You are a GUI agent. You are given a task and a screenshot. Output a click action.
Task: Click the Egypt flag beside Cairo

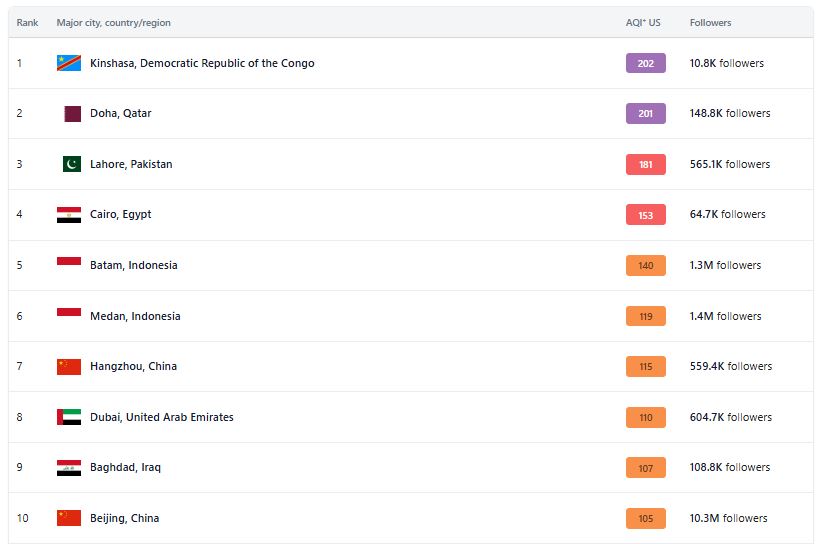[69, 215]
